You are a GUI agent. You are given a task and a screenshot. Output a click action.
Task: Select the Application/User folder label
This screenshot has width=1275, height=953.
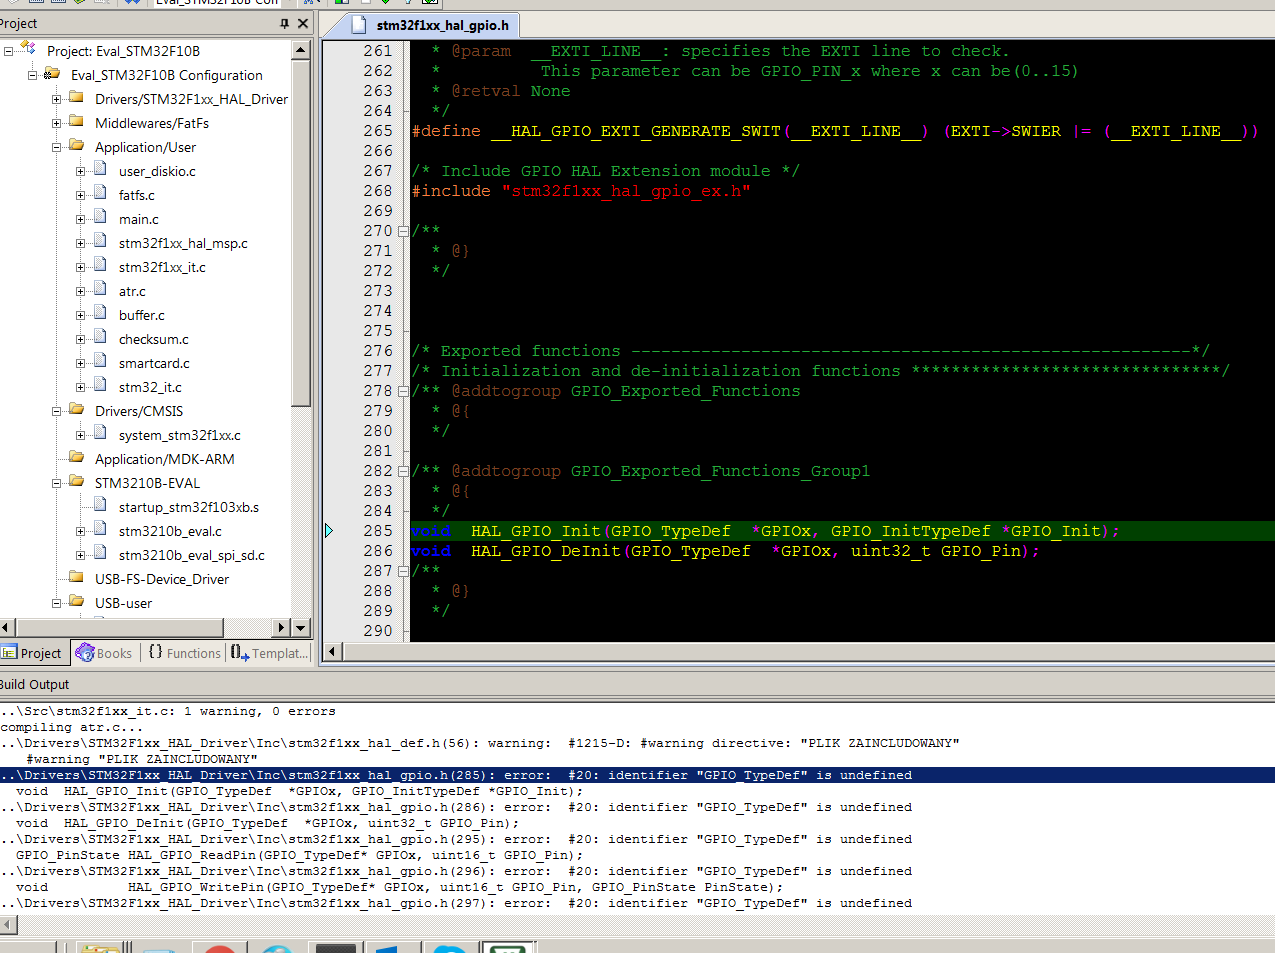pyautogui.click(x=145, y=147)
